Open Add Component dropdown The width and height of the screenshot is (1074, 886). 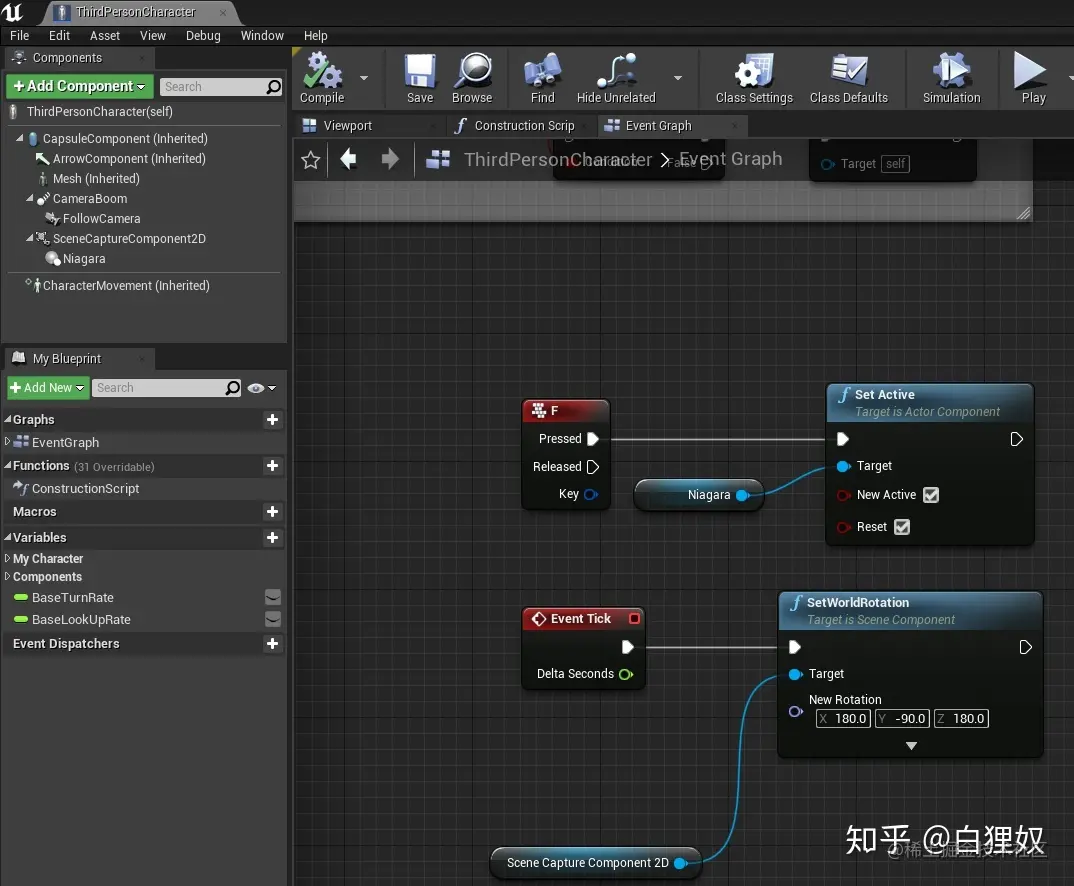point(79,86)
